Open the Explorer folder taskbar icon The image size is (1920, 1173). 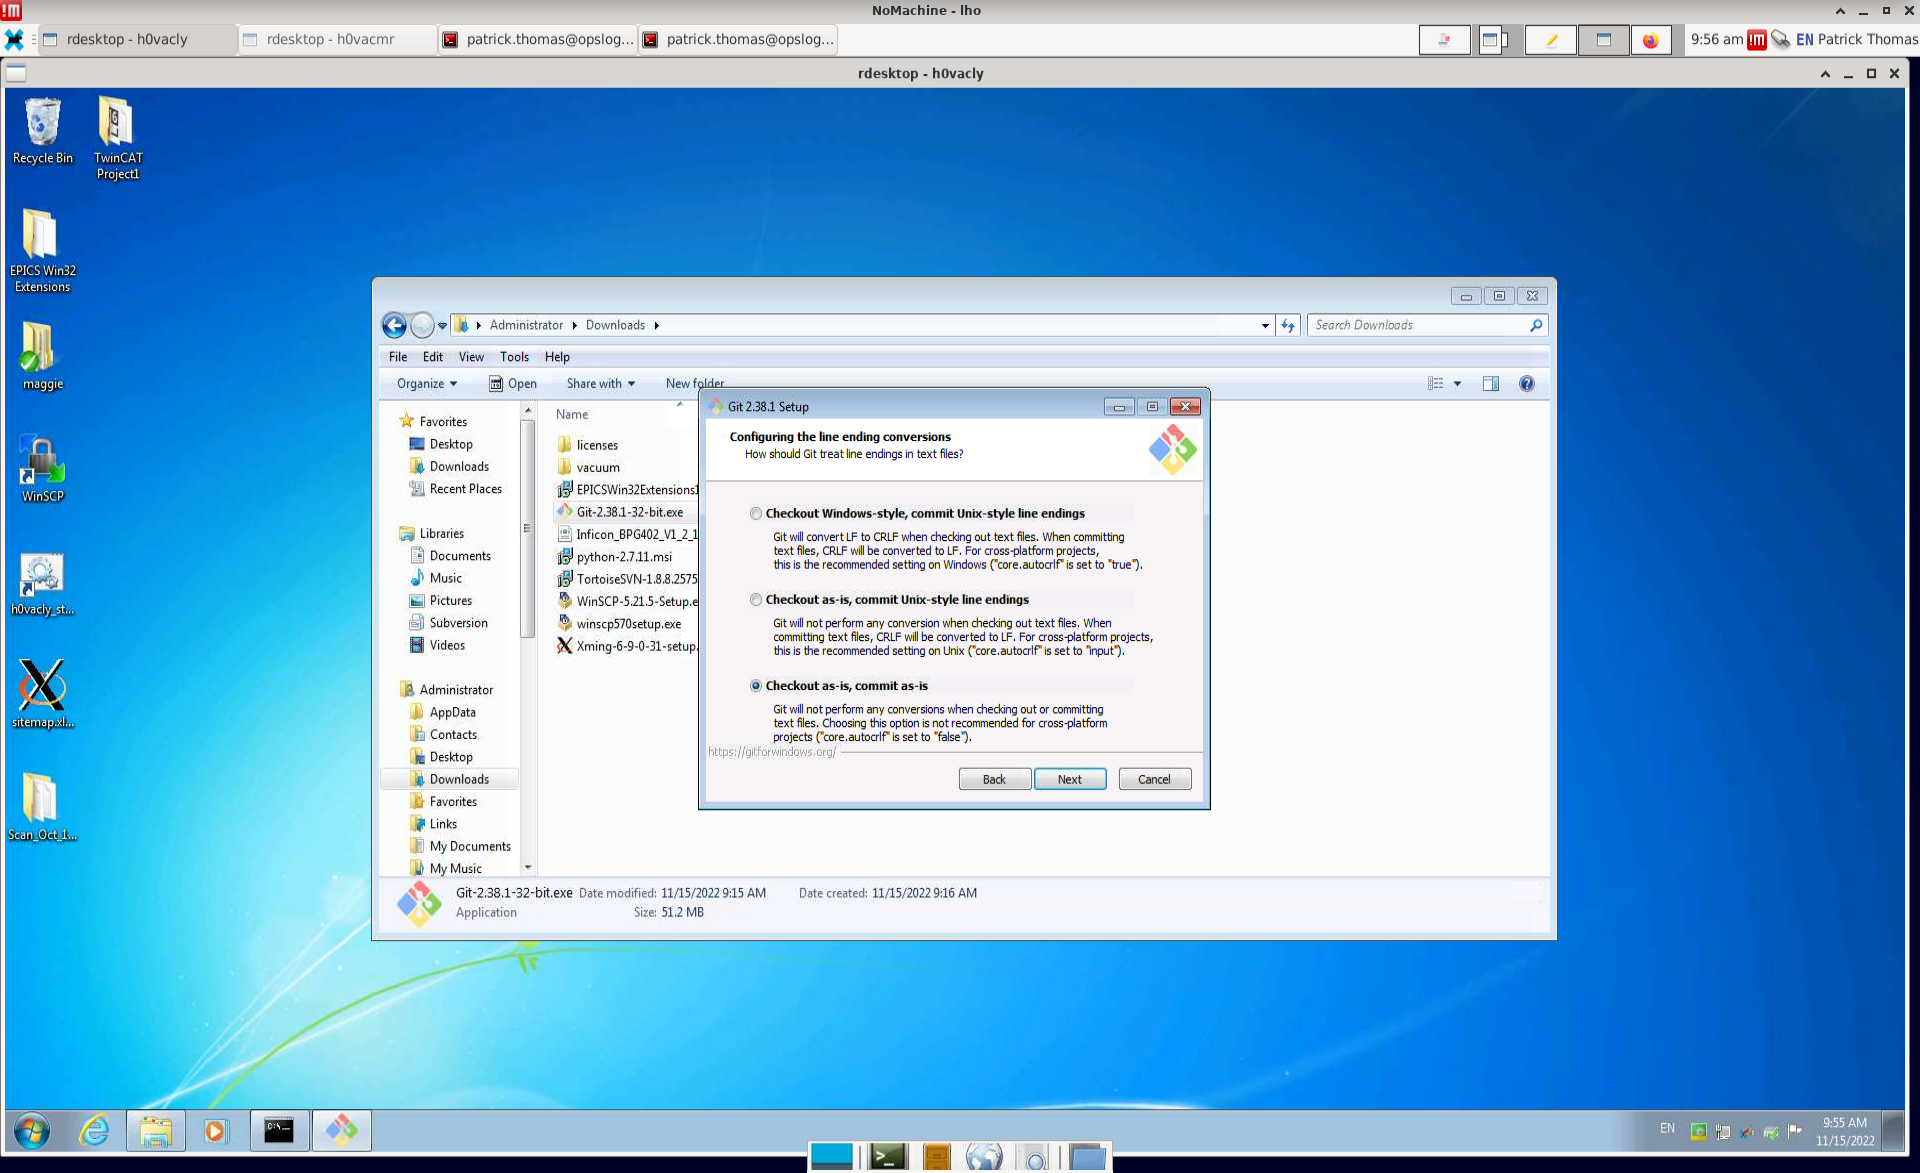coord(156,1131)
